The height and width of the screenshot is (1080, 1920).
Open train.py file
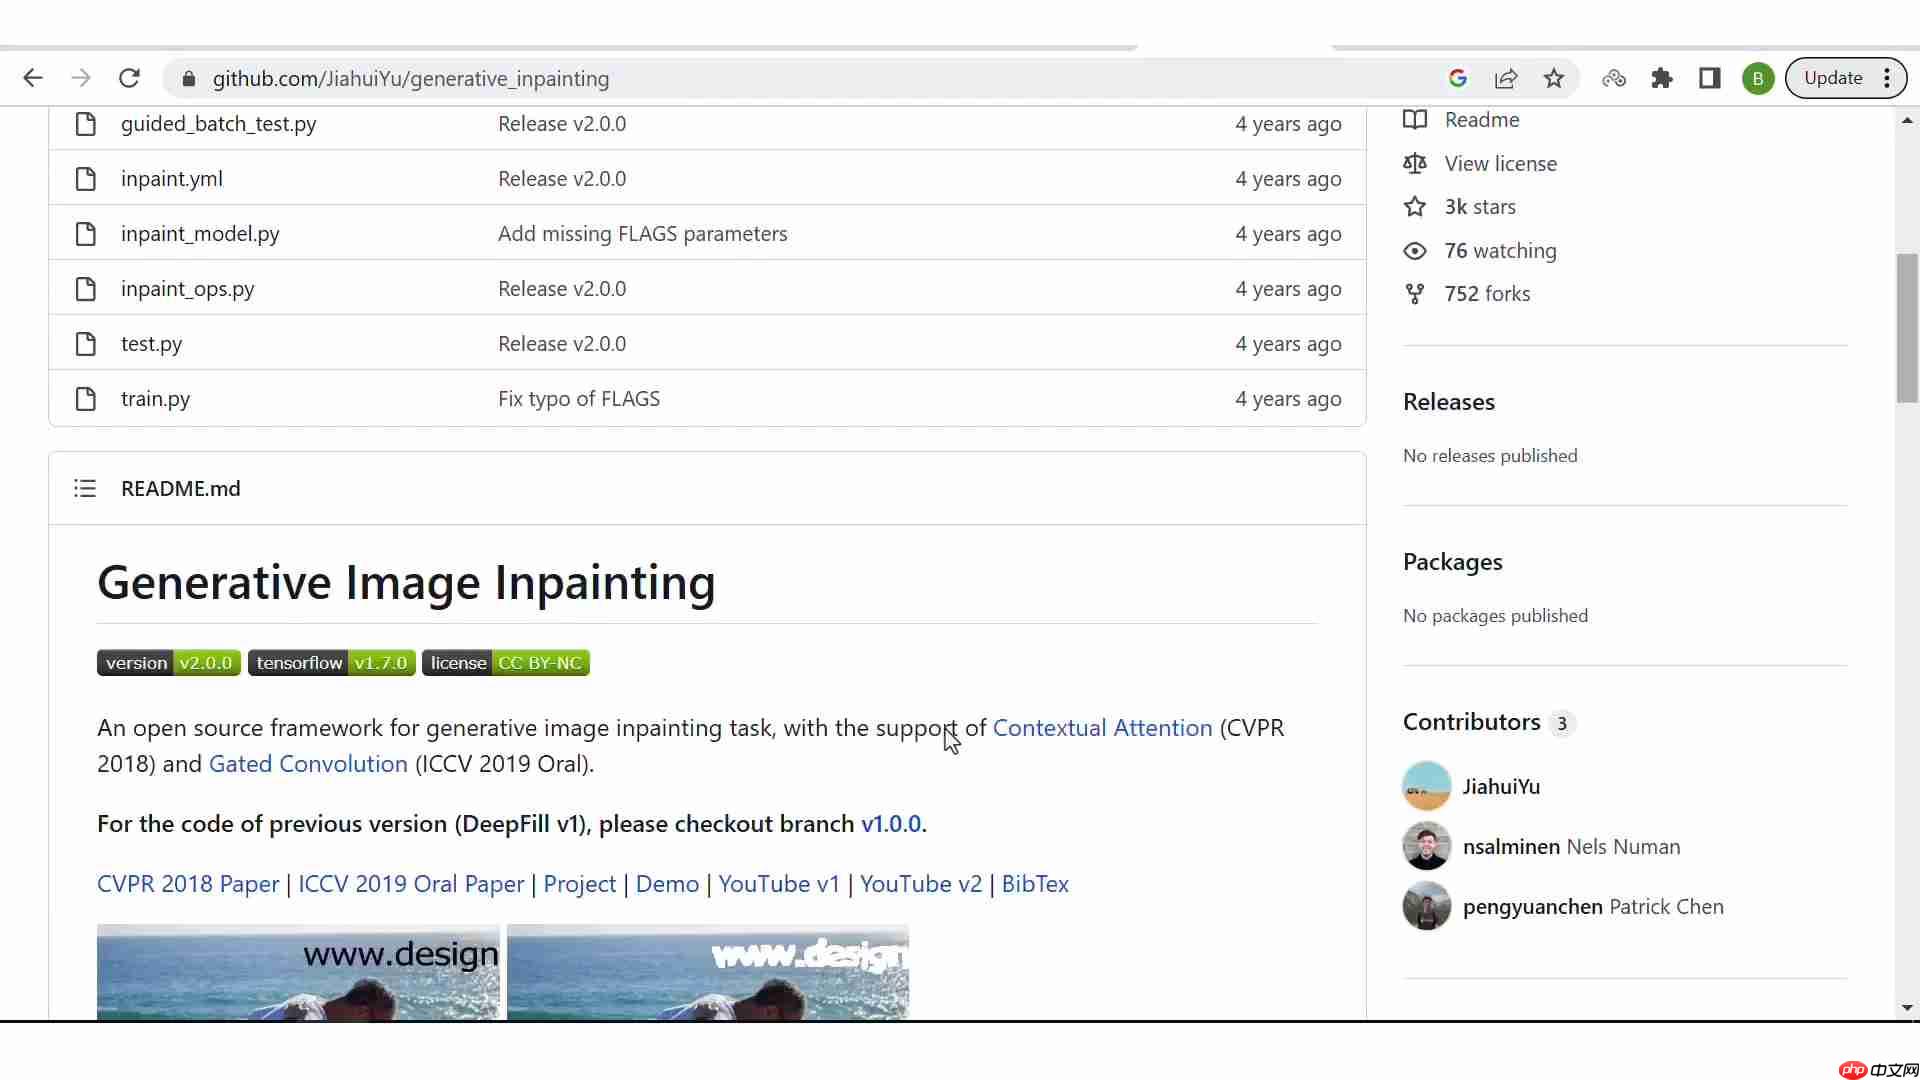tap(155, 399)
